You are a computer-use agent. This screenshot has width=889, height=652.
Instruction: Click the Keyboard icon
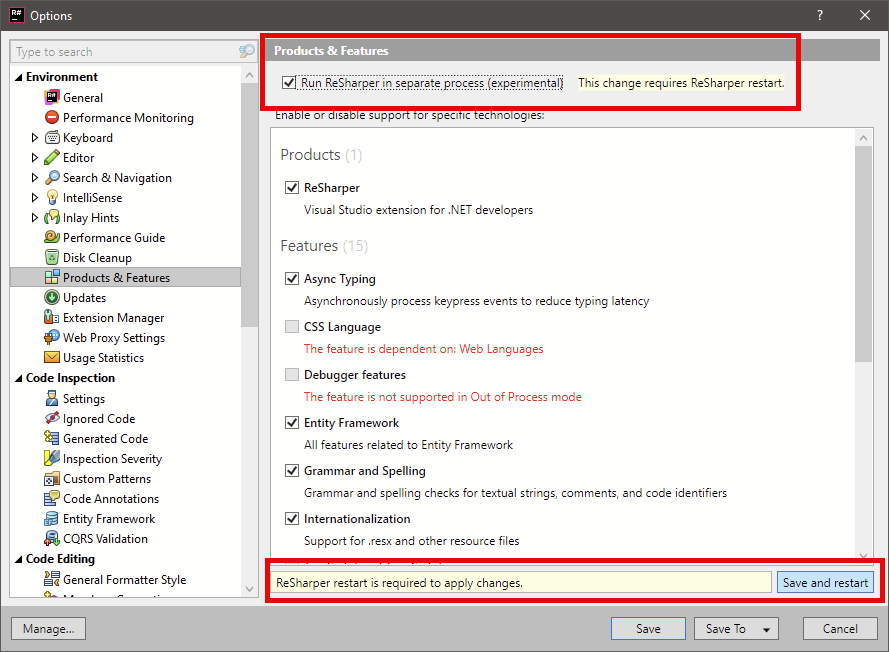(x=52, y=138)
